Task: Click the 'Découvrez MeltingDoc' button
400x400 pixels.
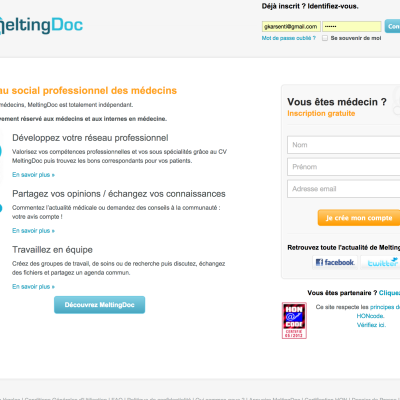Action: point(99,305)
